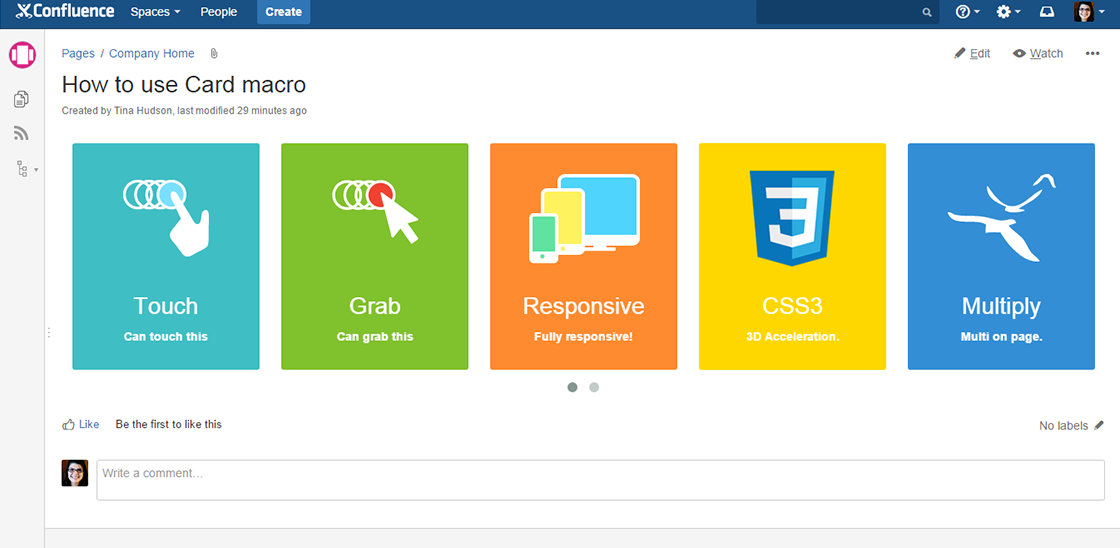The height and width of the screenshot is (548, 1120).
Task: Expand the page tree icon dropdown
Action: tap(26, 169)
